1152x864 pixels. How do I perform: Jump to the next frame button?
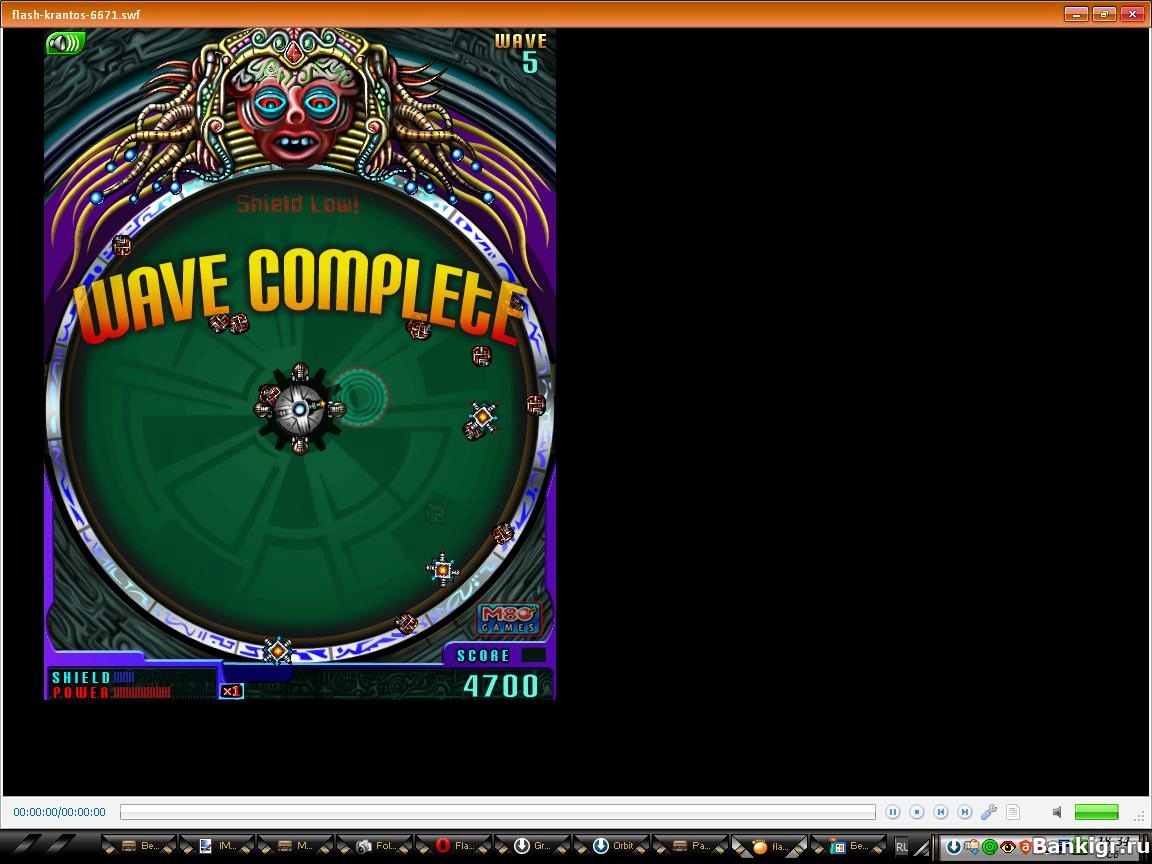coord(965,812)
